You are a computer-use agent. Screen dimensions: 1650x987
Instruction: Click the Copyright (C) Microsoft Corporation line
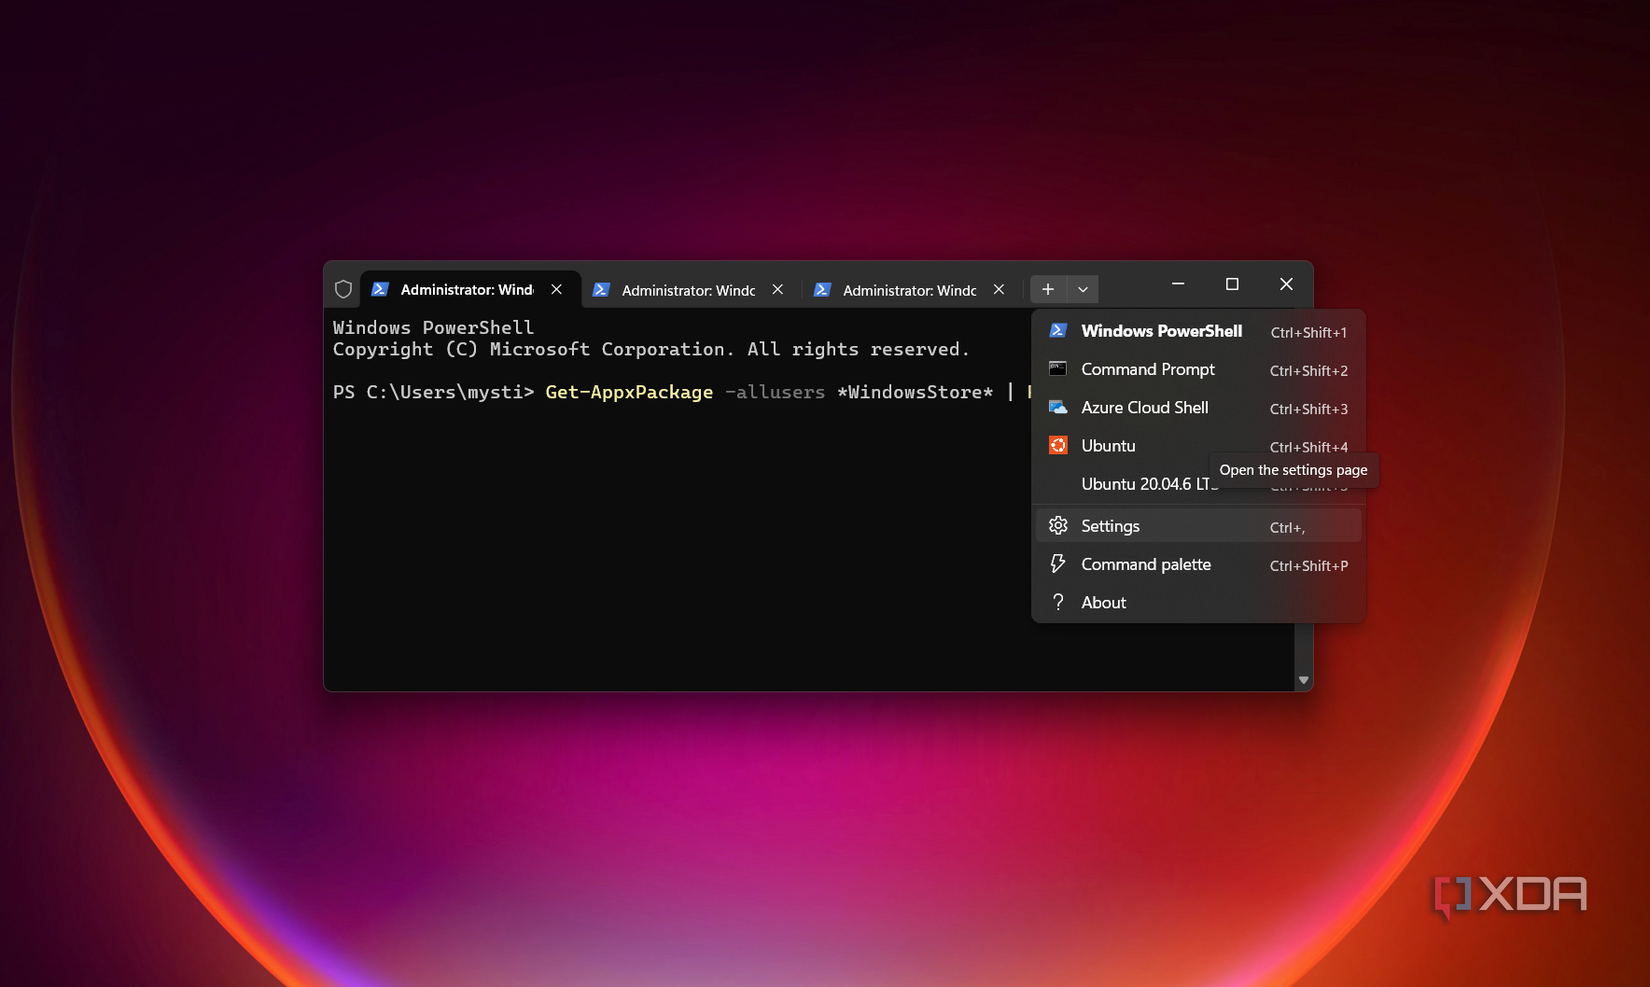point(651,349)
